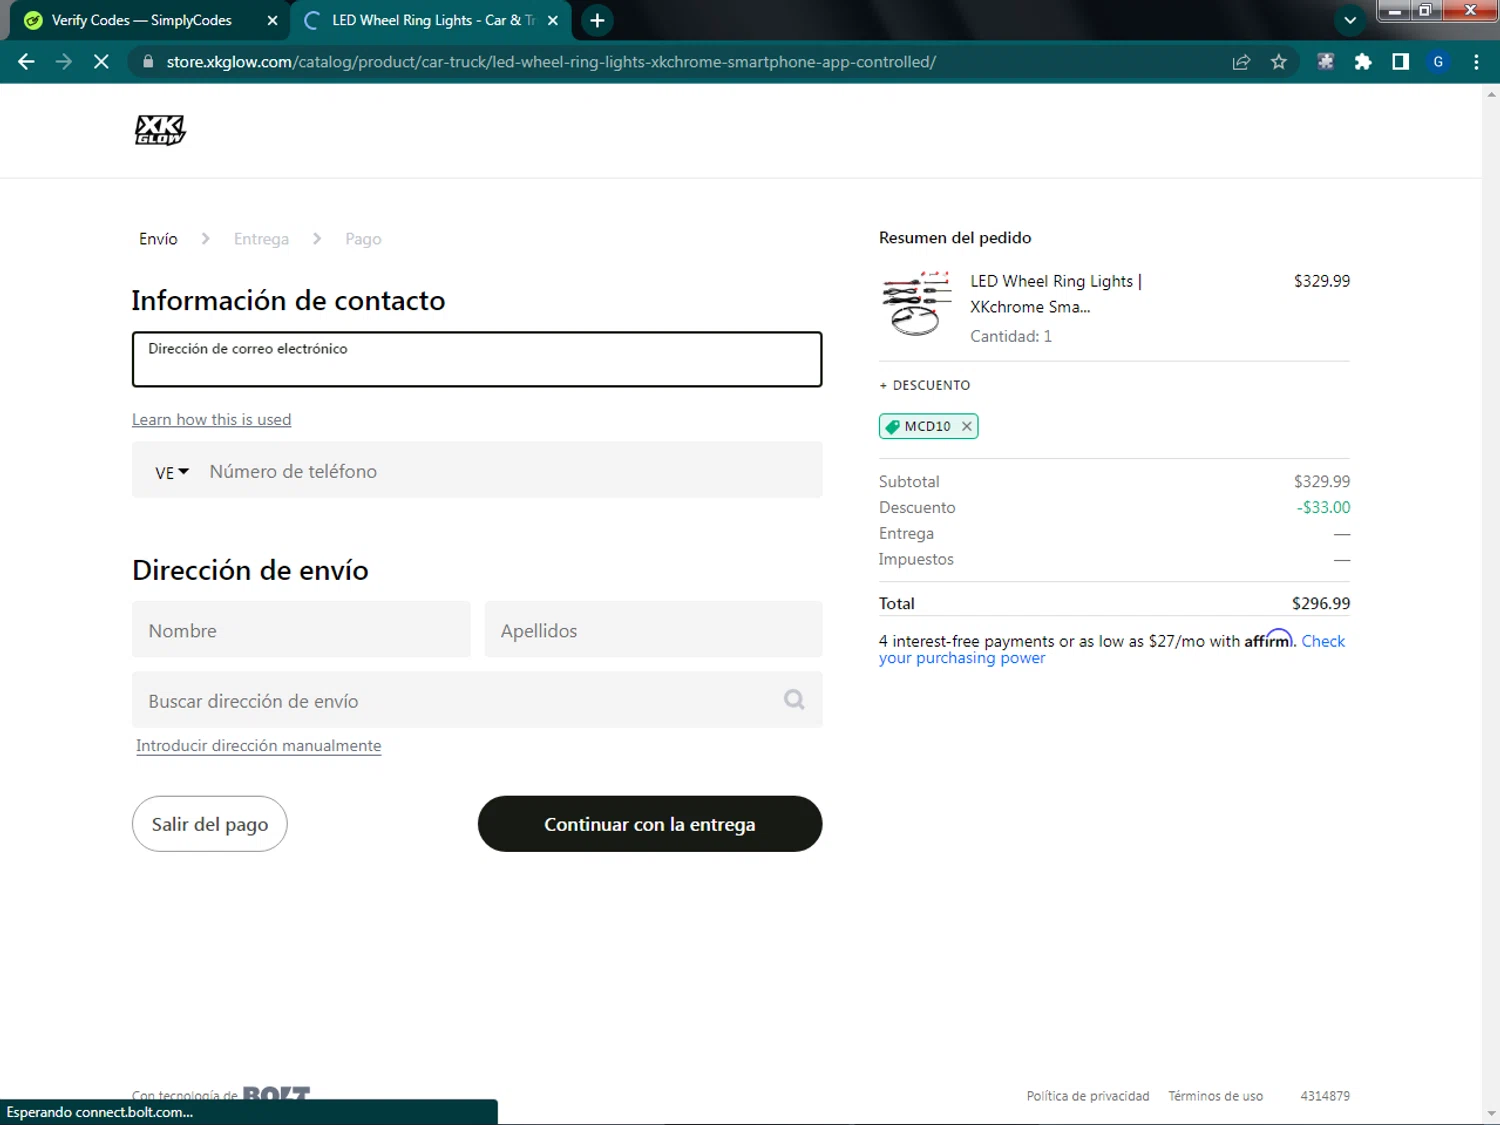The image size is (1500, 1125).
Task: Remove the MCD10 discount code
Action: click(966, 426)
